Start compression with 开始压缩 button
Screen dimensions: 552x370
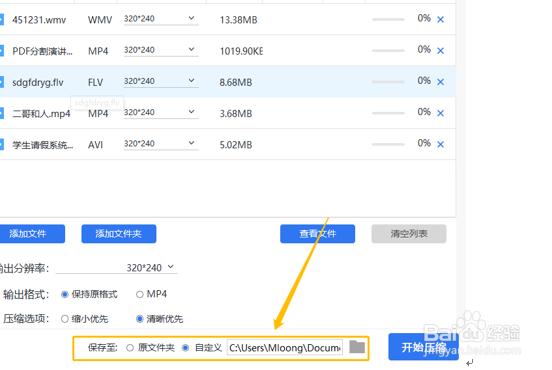(x=424, y=347)
